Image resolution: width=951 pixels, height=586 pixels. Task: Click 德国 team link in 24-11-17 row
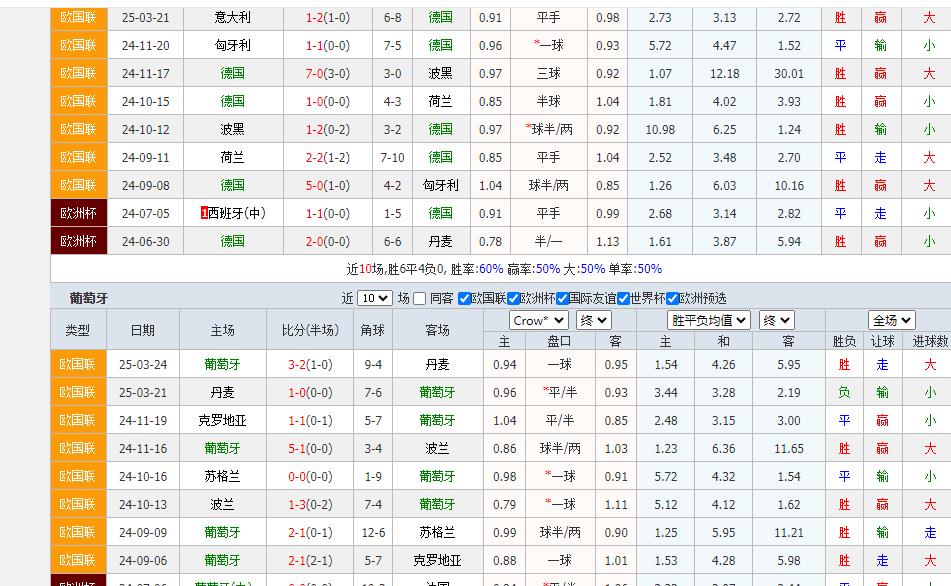pyautogui.click(x=232, y=72)
